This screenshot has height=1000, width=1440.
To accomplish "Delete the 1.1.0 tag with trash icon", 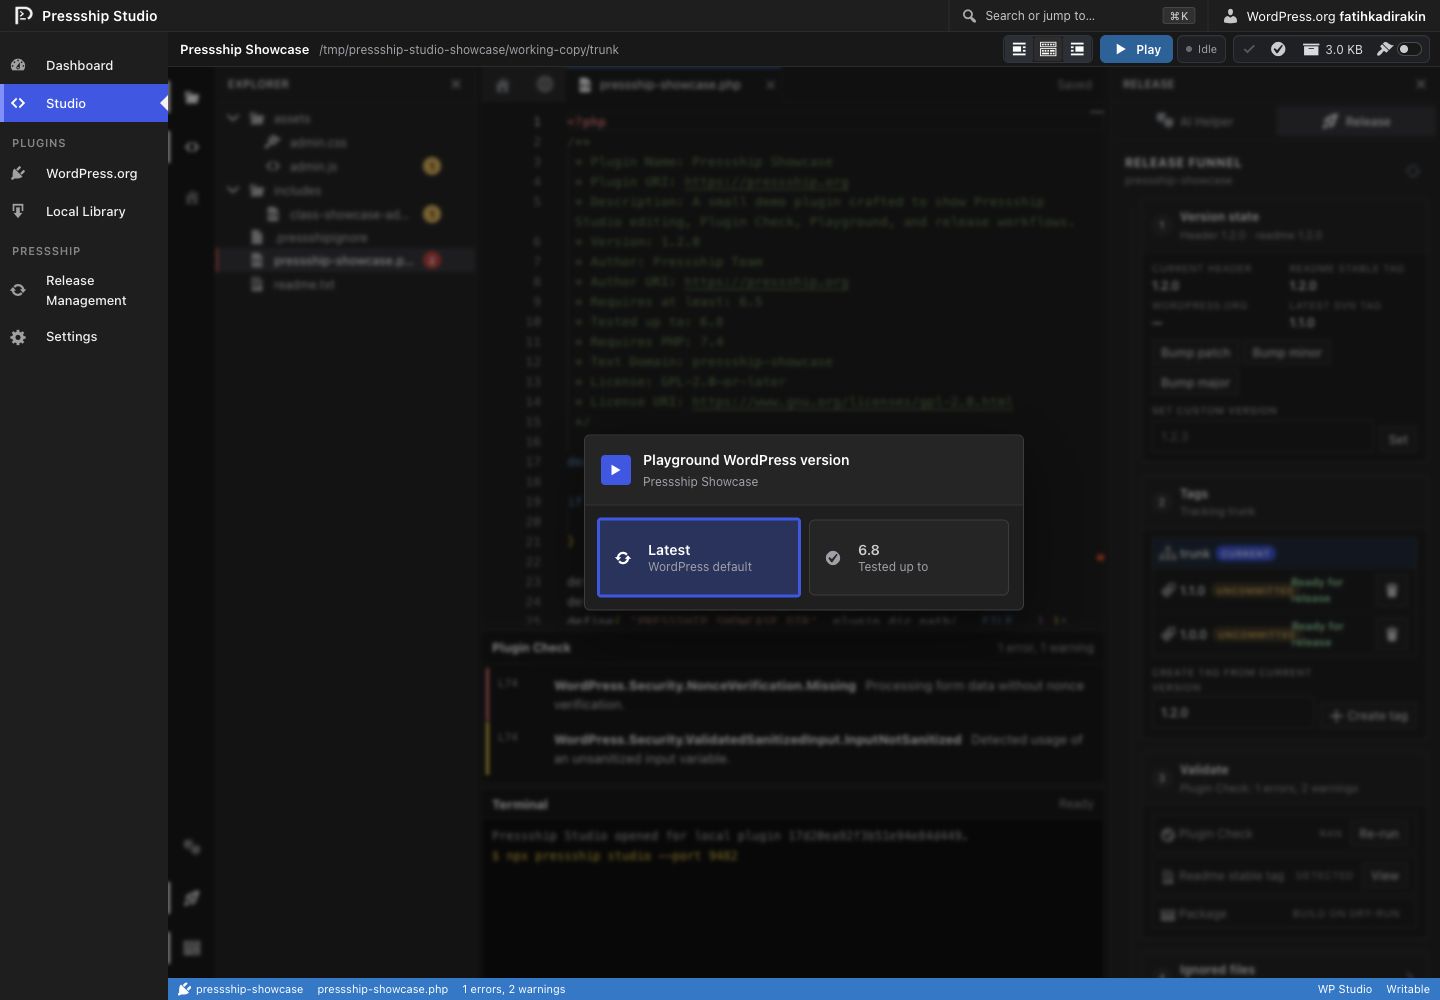I will click(1391, 590).
